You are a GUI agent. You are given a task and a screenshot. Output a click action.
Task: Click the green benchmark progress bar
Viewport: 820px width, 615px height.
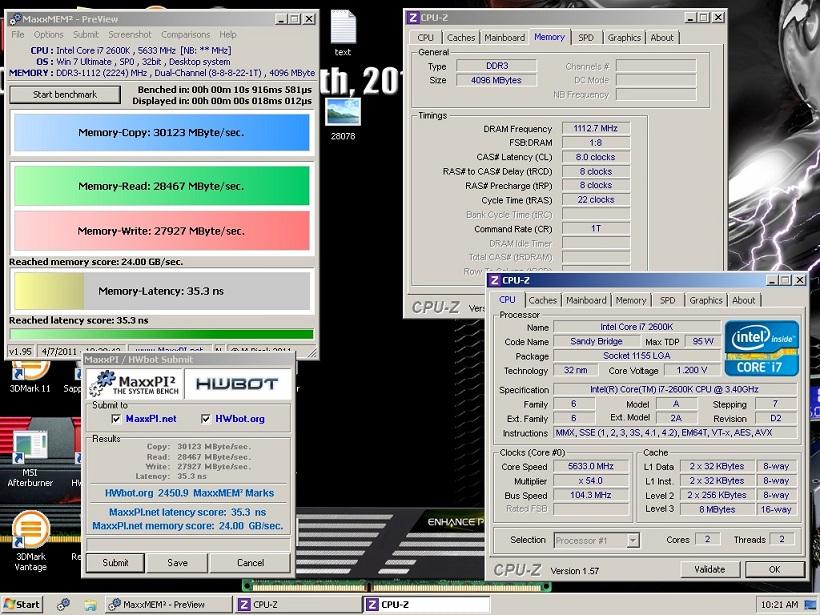162,334
